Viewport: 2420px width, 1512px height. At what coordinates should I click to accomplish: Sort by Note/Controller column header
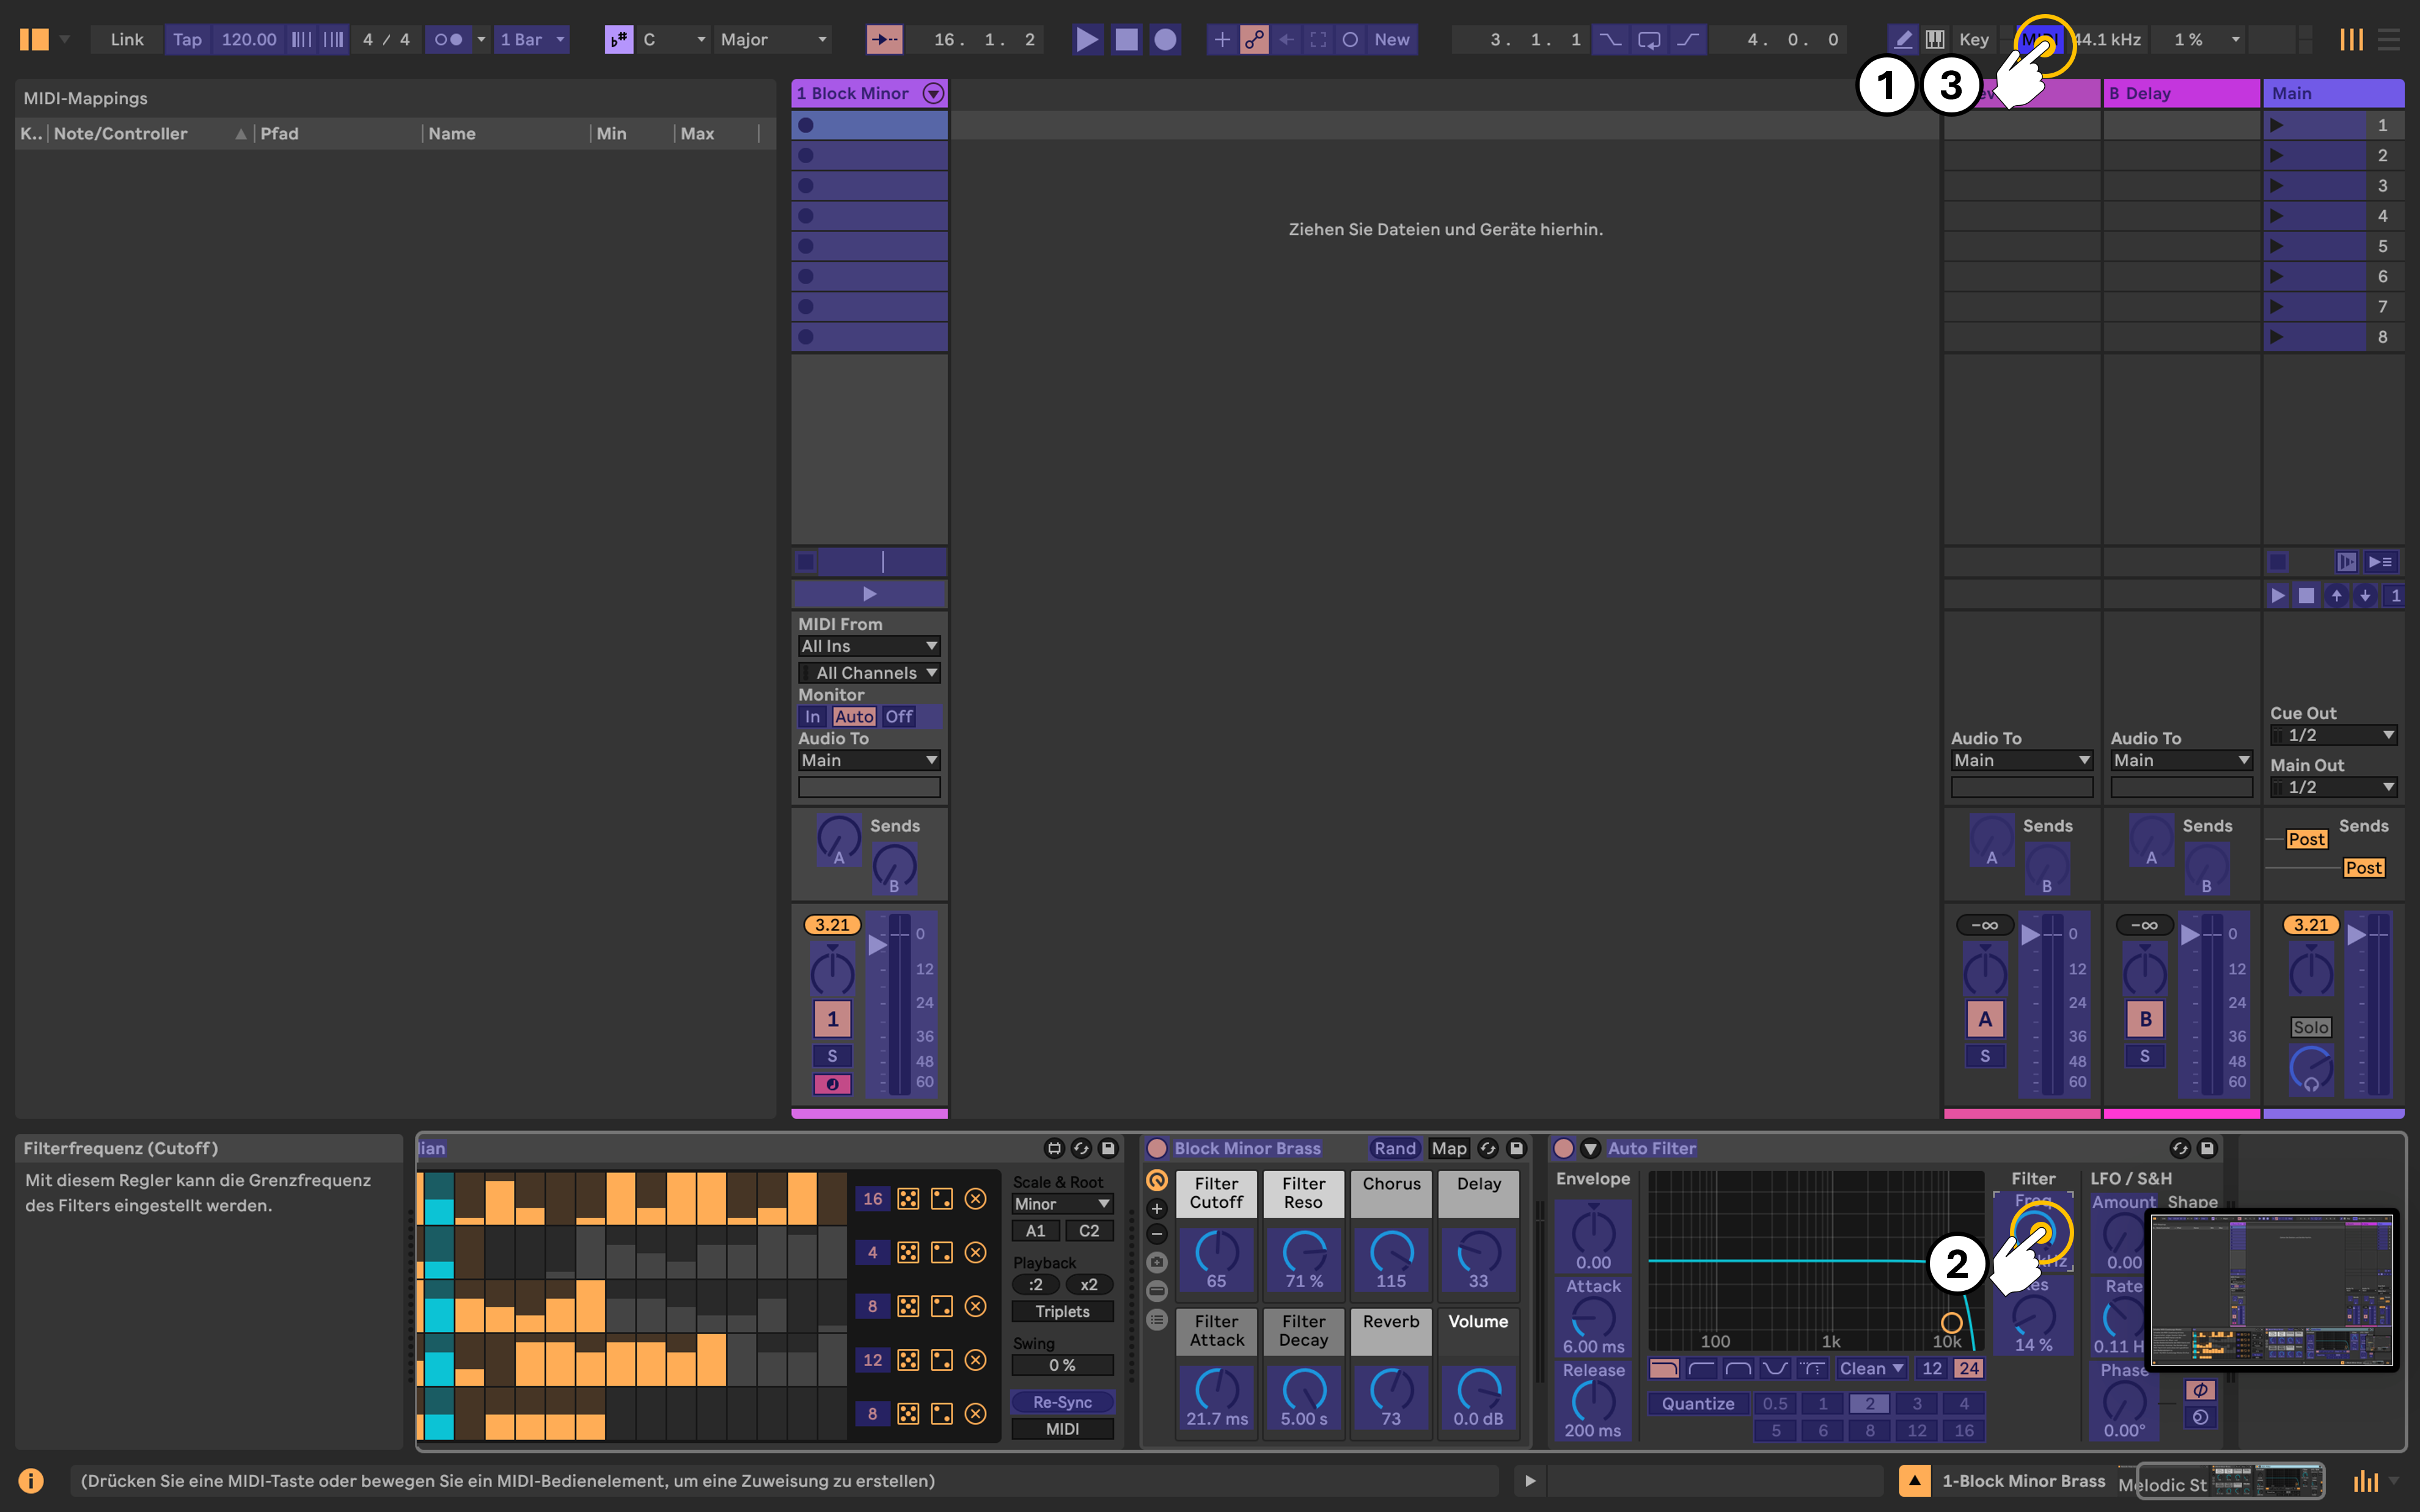click(149, 133)
